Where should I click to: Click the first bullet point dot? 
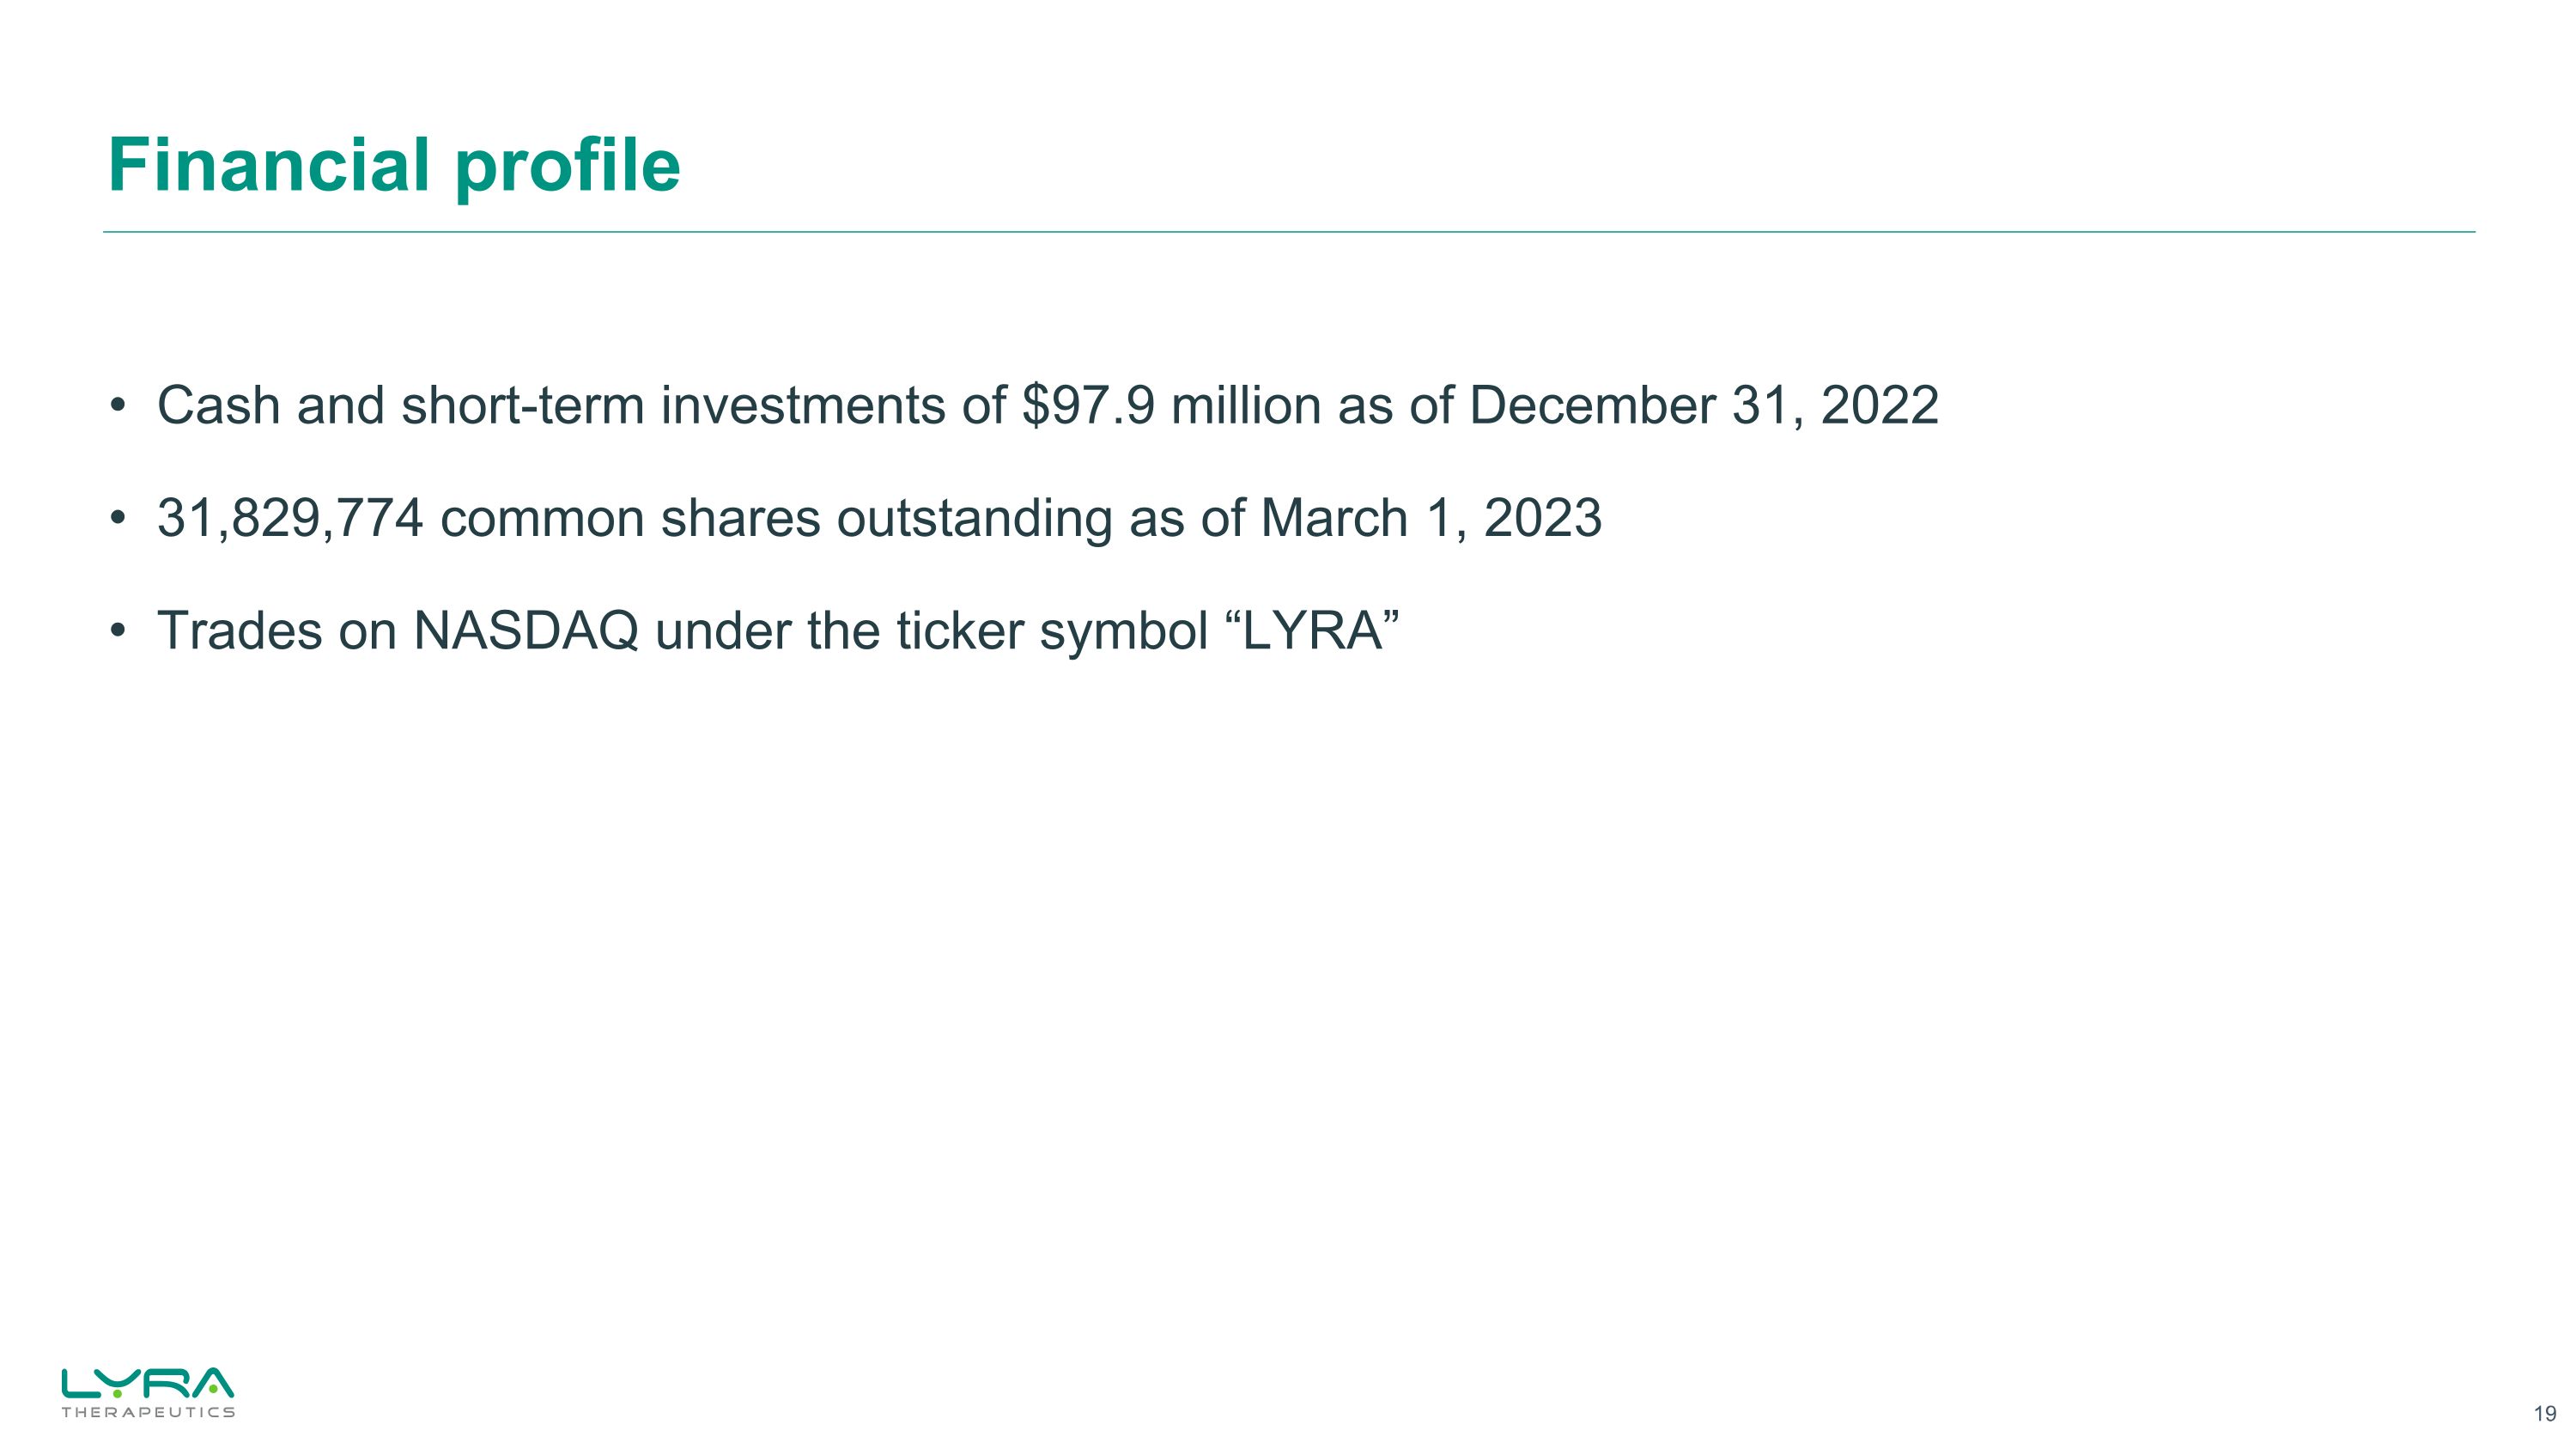pyautogui.click(x=118, y=407)
